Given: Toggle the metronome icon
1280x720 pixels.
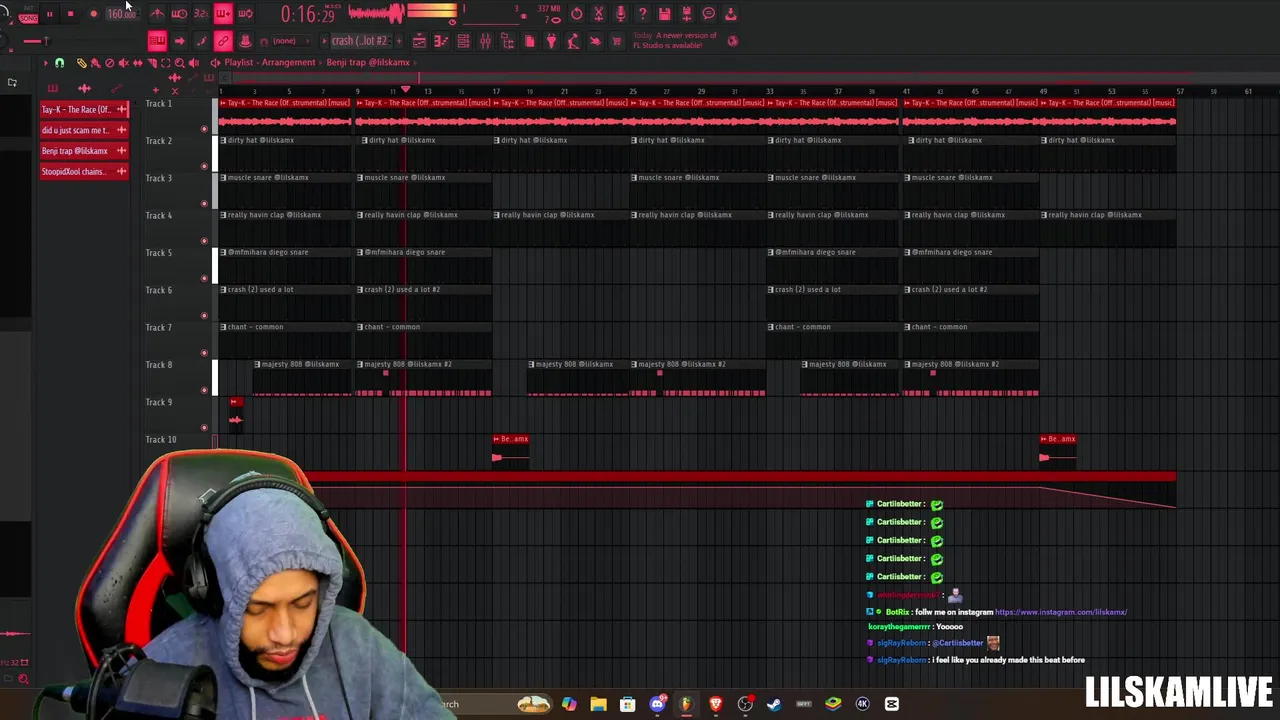Looking at the screenshot, I should pyautogui.click(x=157, y=14).
